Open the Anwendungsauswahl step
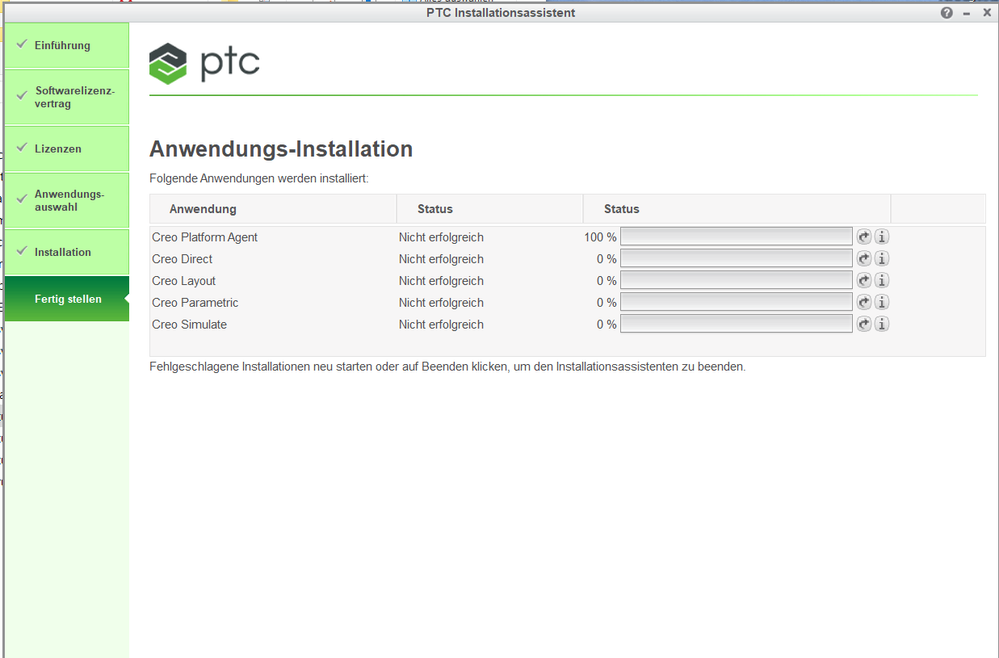 click(67, 201)
